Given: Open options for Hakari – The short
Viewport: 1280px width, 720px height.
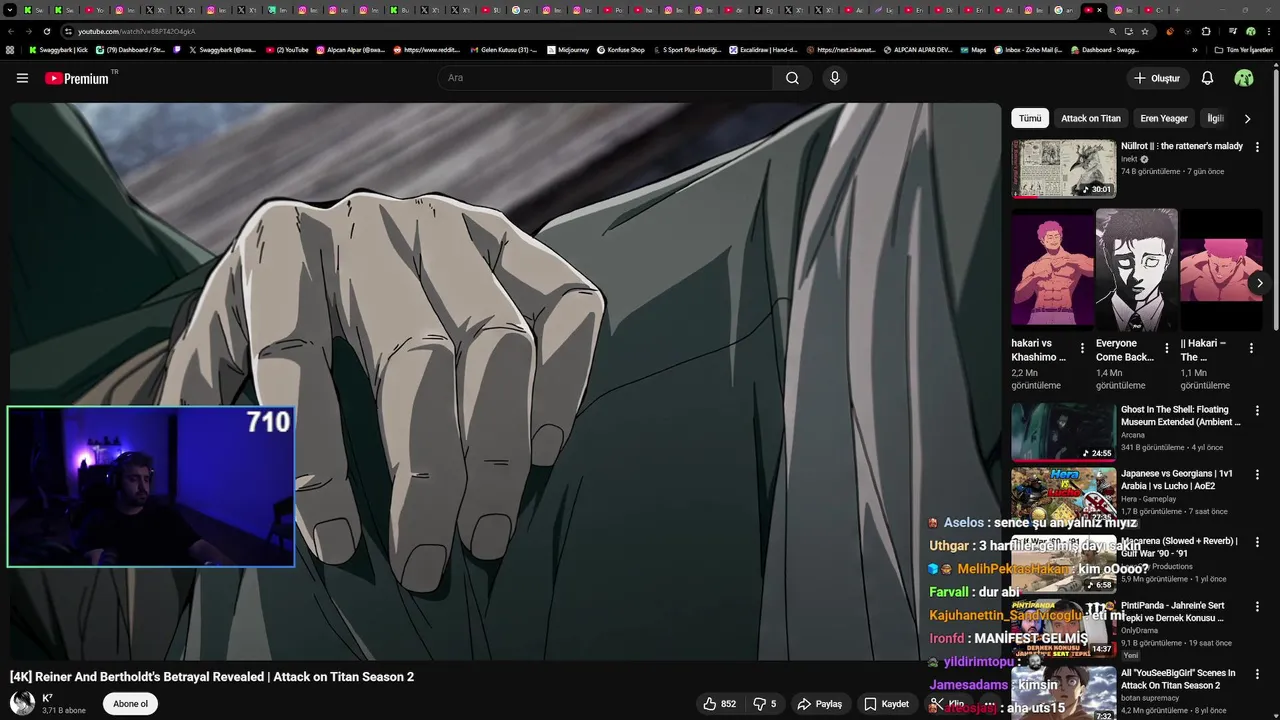Looking at the screenshot, I should click(1251, 348).
